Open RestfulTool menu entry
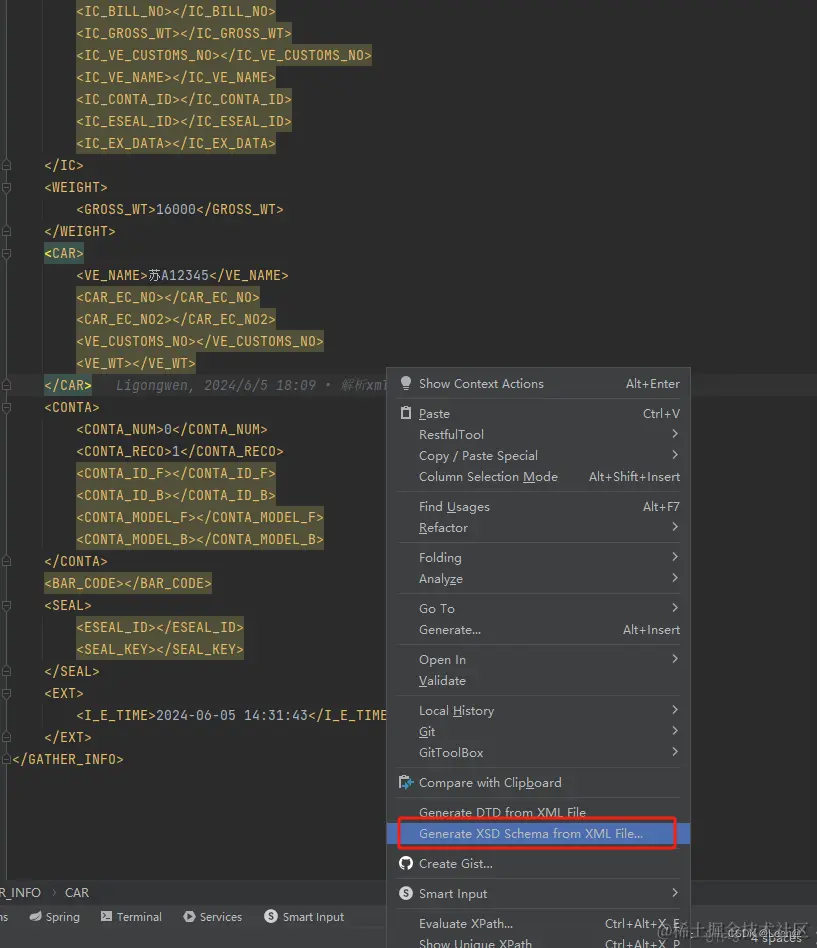Image resolution: width=817 pixels, height=948 pixels. [x=538, y=434]
